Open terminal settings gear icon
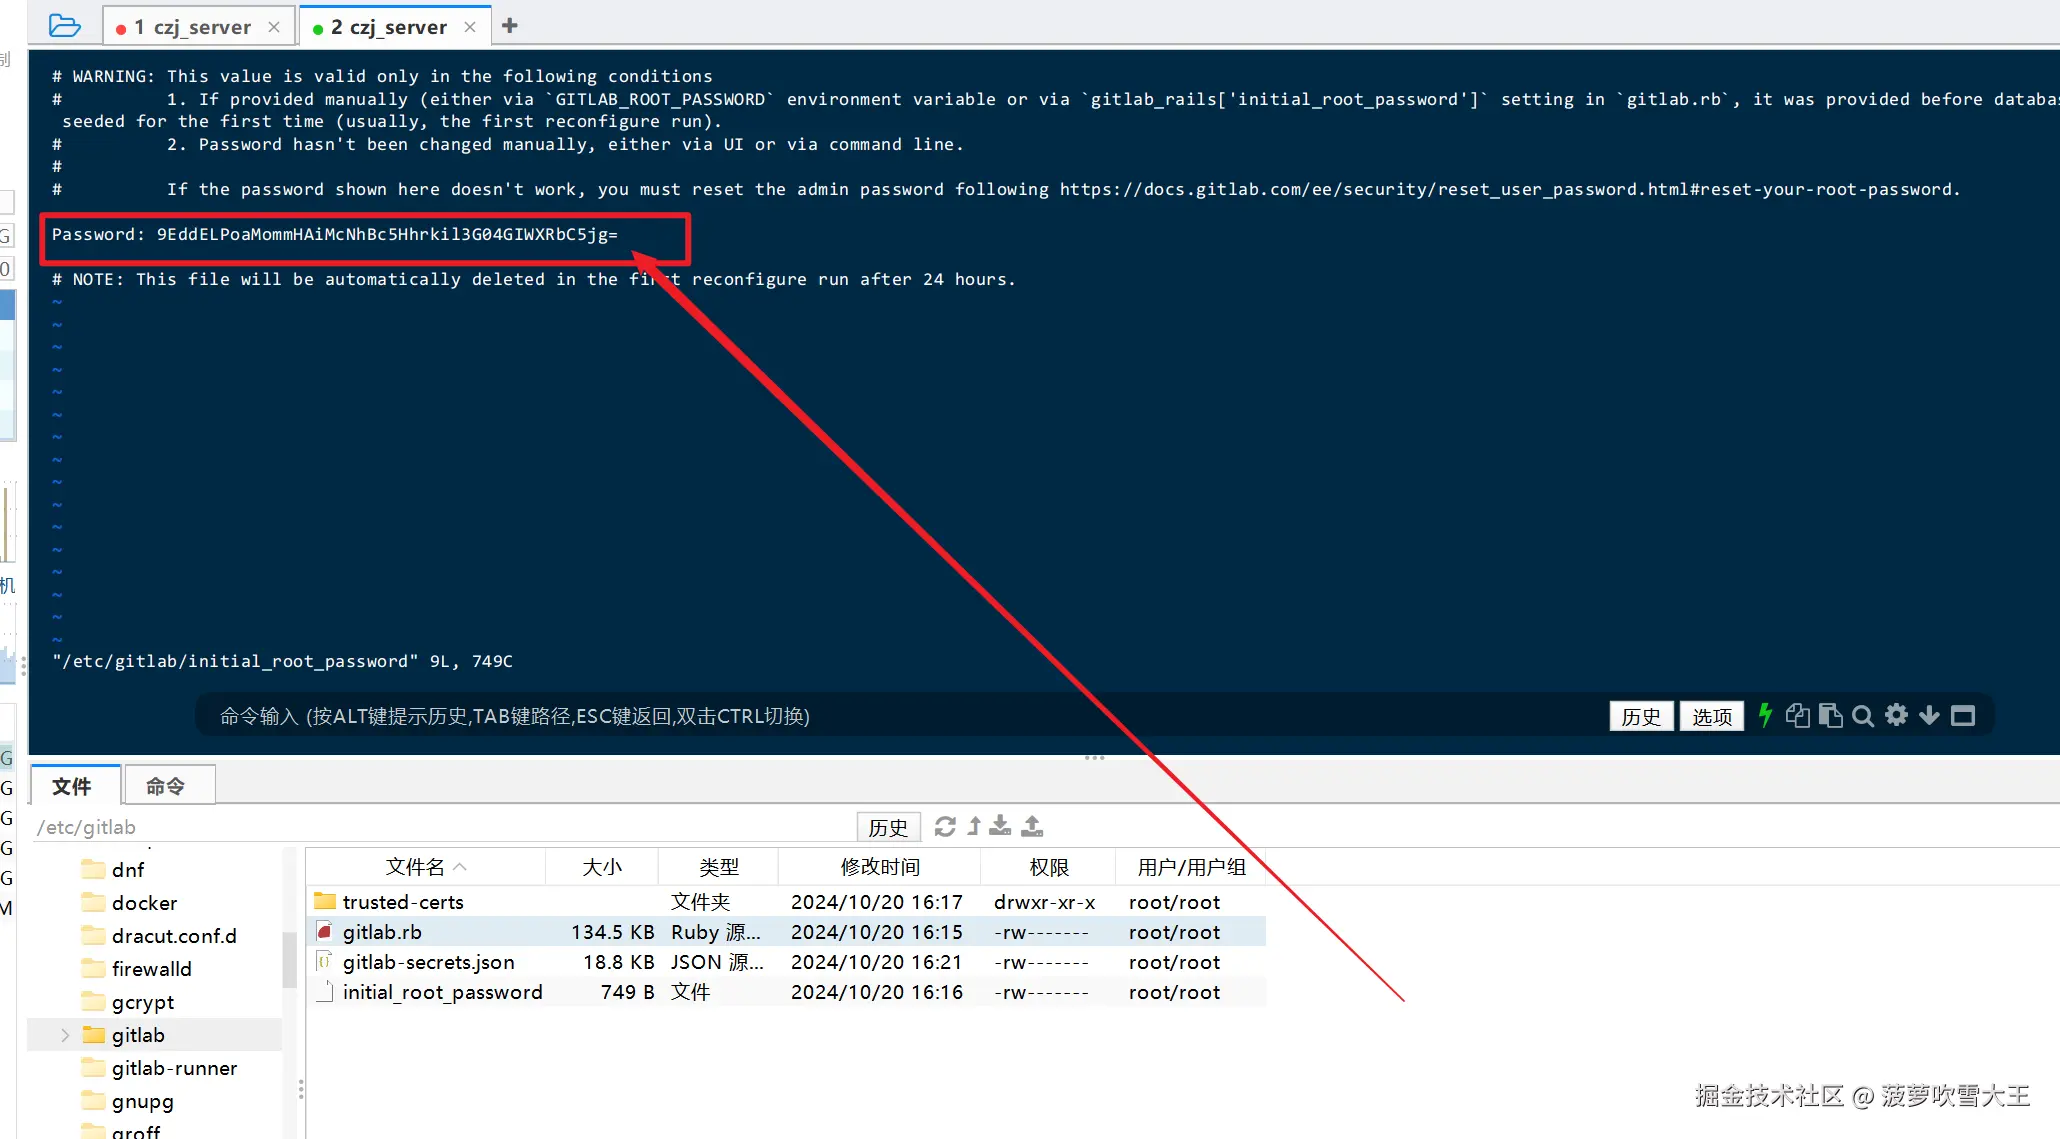Image resolution: width=2060 pixels, height=1139 pixels. coord(1896,715)
